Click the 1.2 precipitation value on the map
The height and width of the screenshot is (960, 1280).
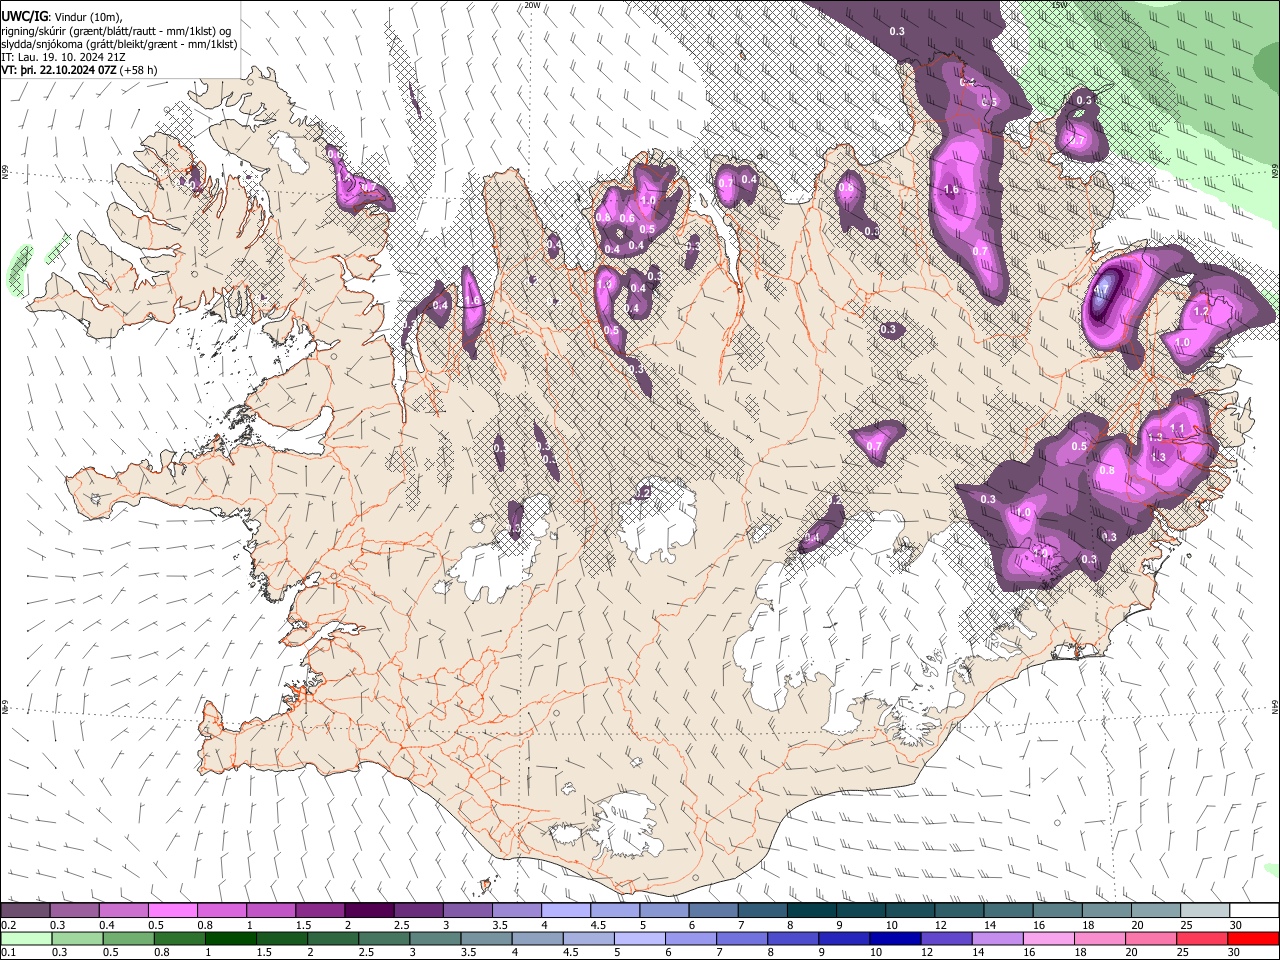point(1202,311)
